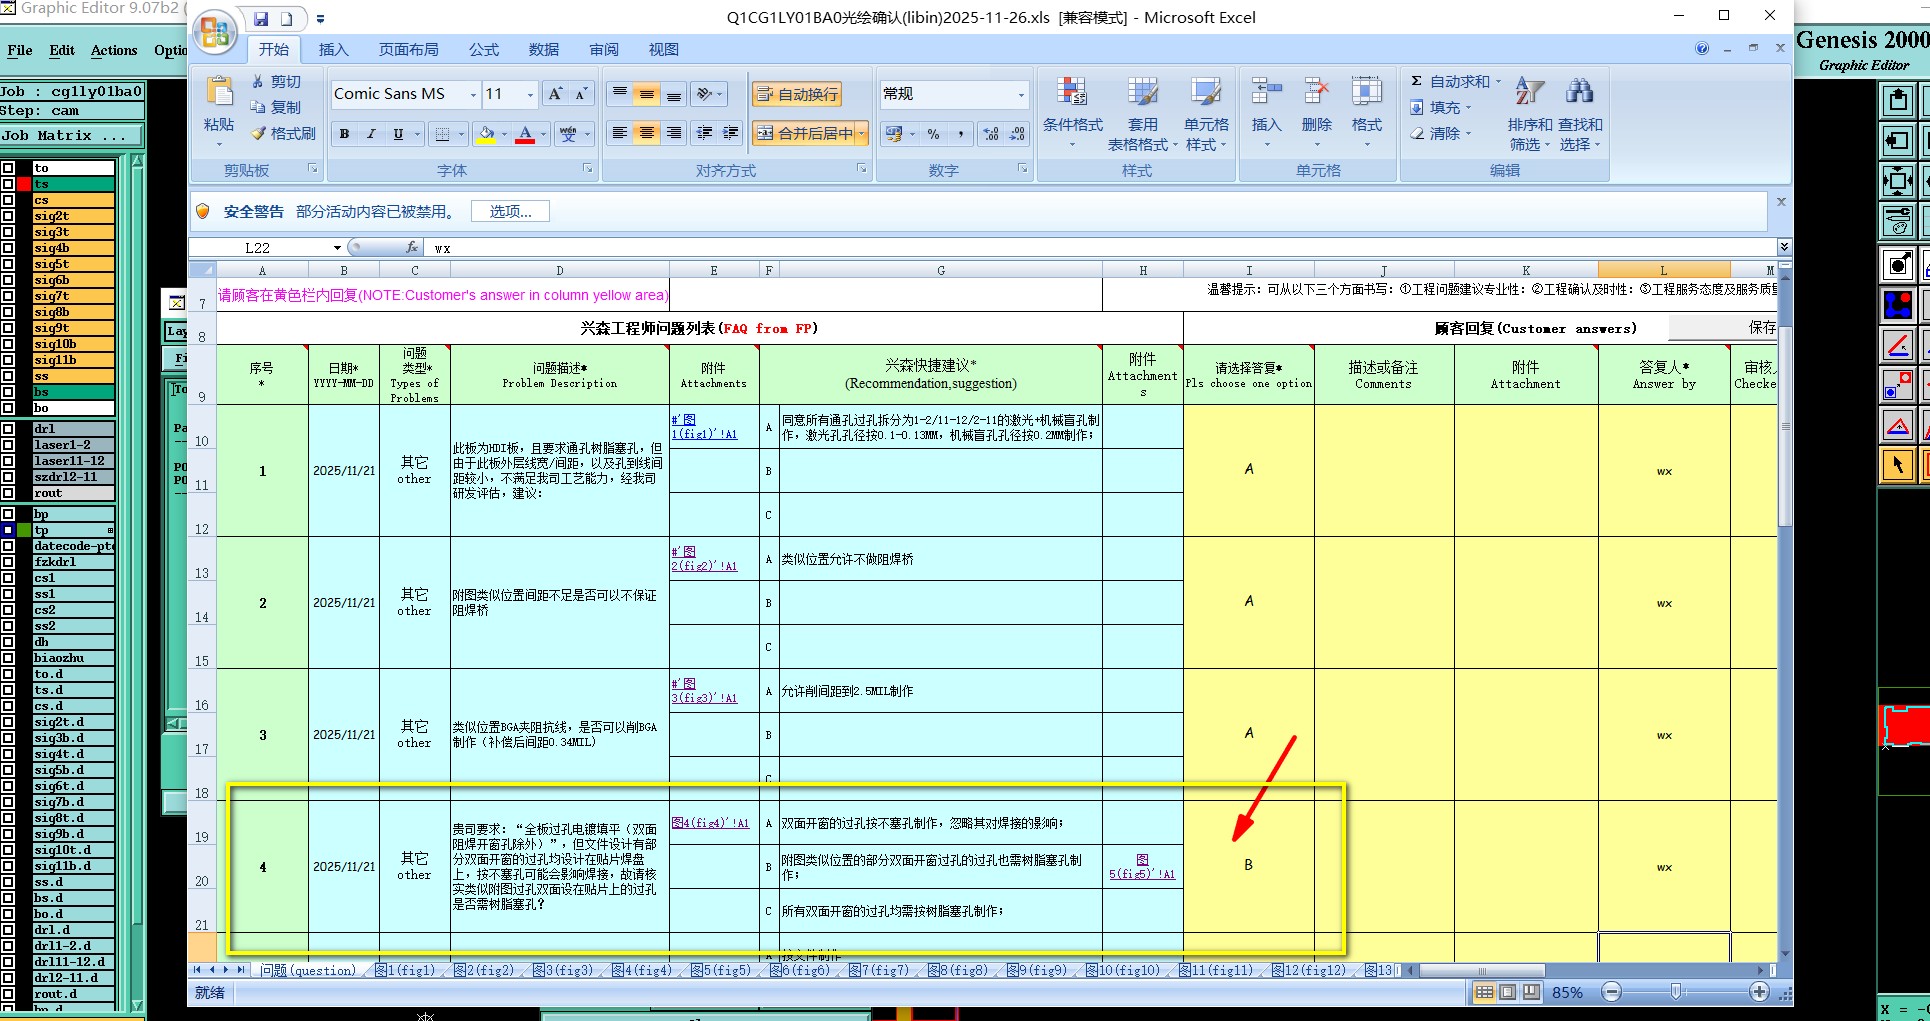1930x1021 pixels.
Task: Open the 数据 ribbon tab
Action: 544,49
